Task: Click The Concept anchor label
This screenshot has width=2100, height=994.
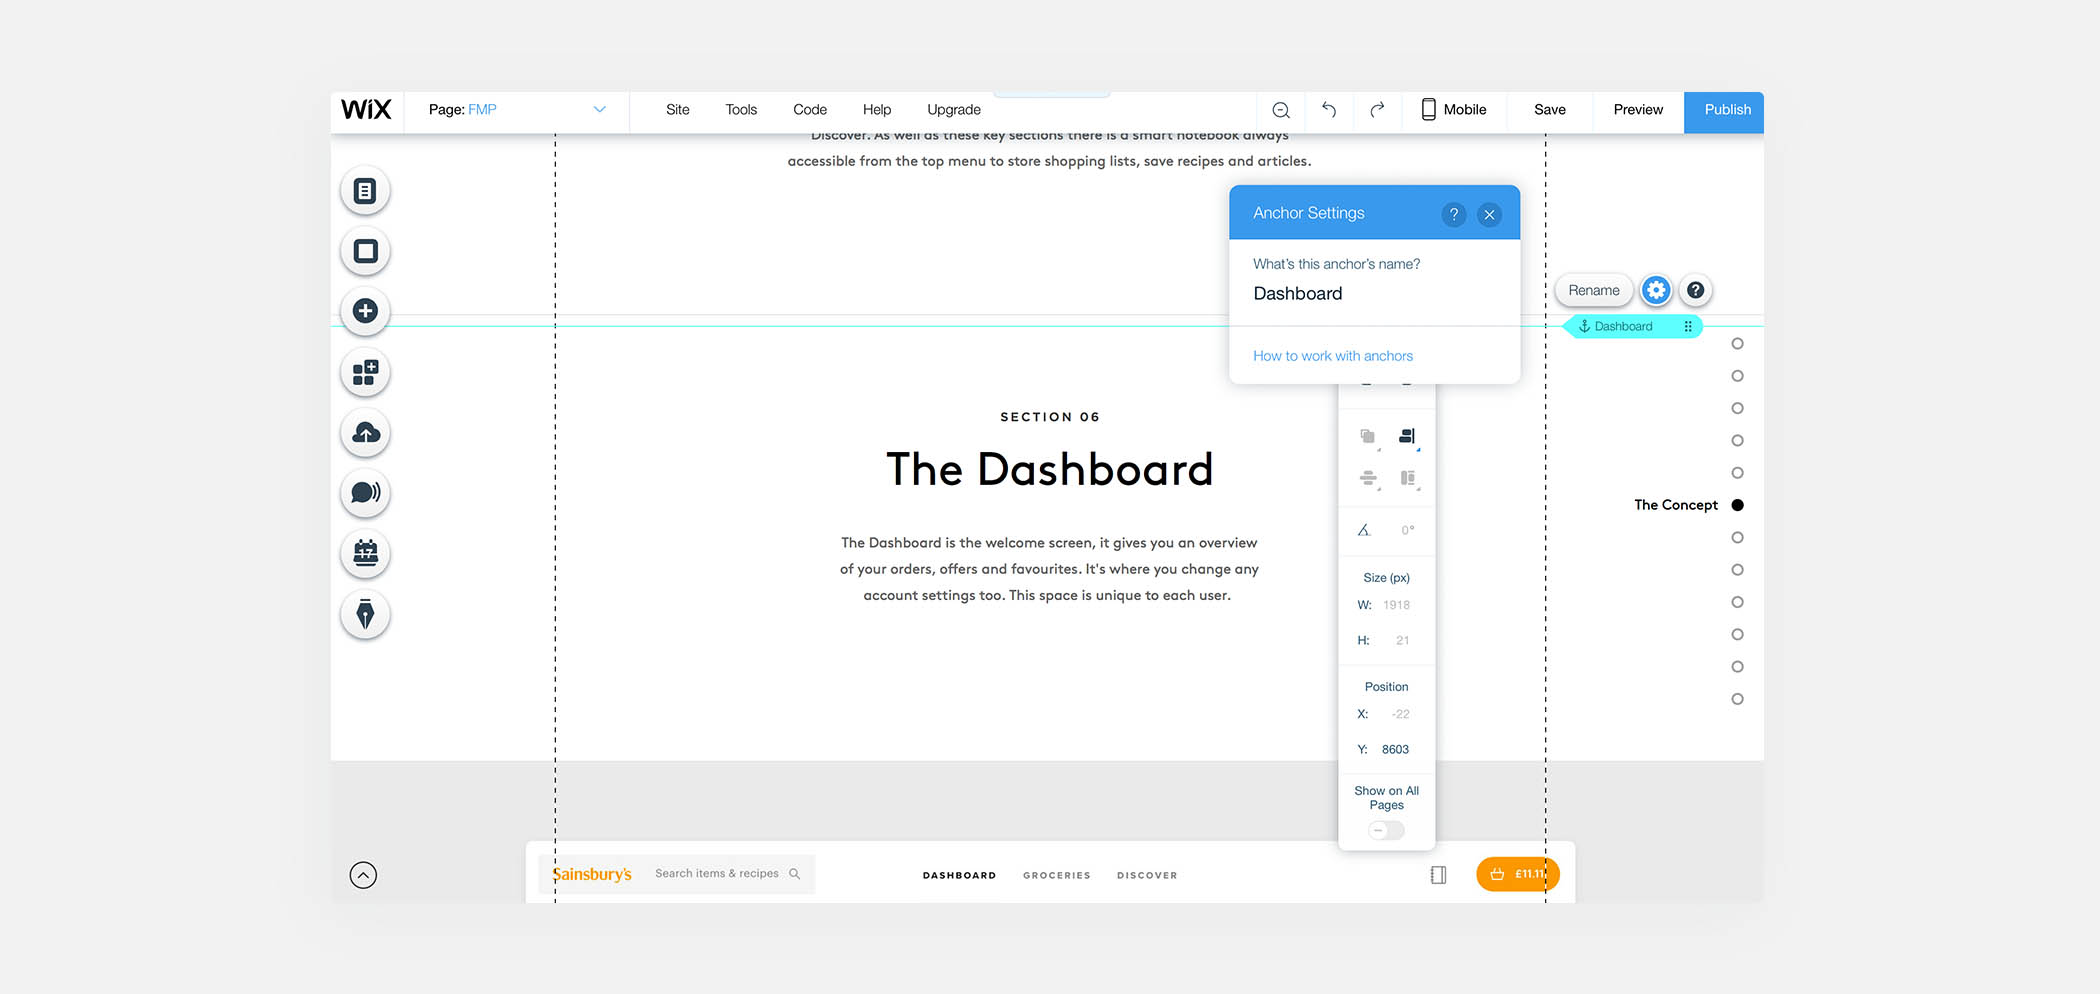Action: pyautogui.click(x=1676, y=505)
